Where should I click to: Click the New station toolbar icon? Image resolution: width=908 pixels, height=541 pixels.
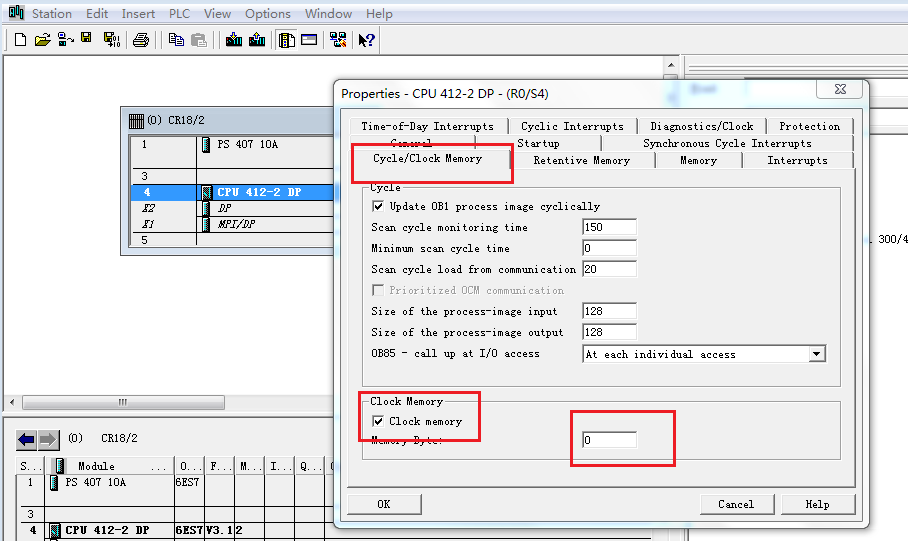(20, 39)
